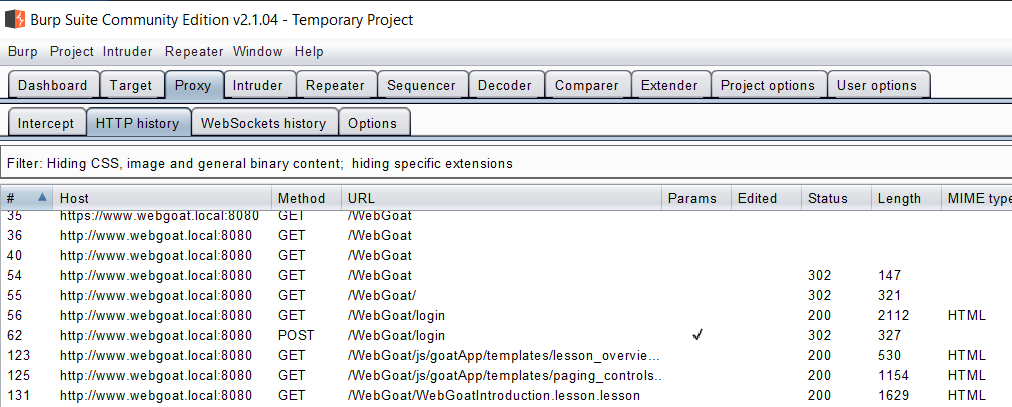This screenshot has width=1012, height=407.
Task: Click the sort arrow in # column
Action: point(42,197)
